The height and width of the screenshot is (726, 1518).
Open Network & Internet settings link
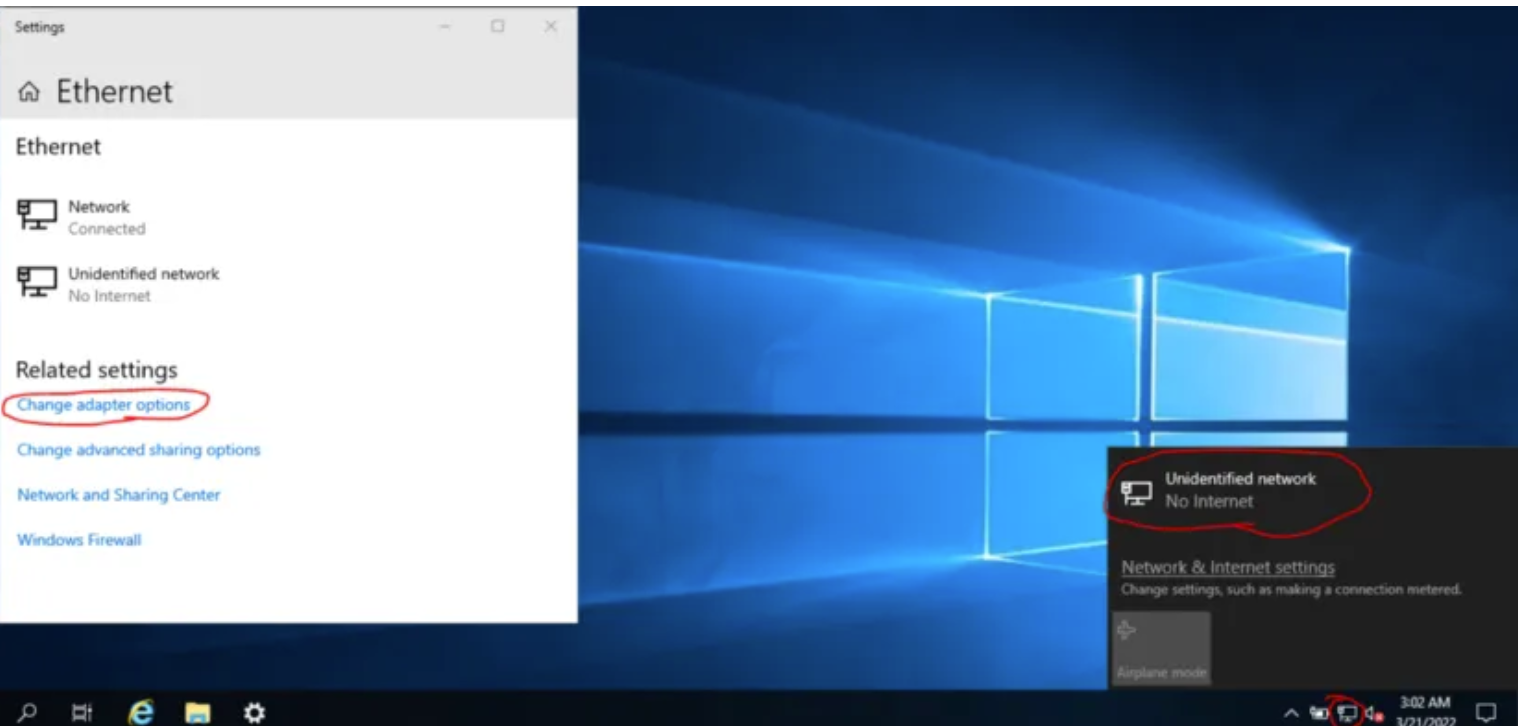click(1228, 567)
